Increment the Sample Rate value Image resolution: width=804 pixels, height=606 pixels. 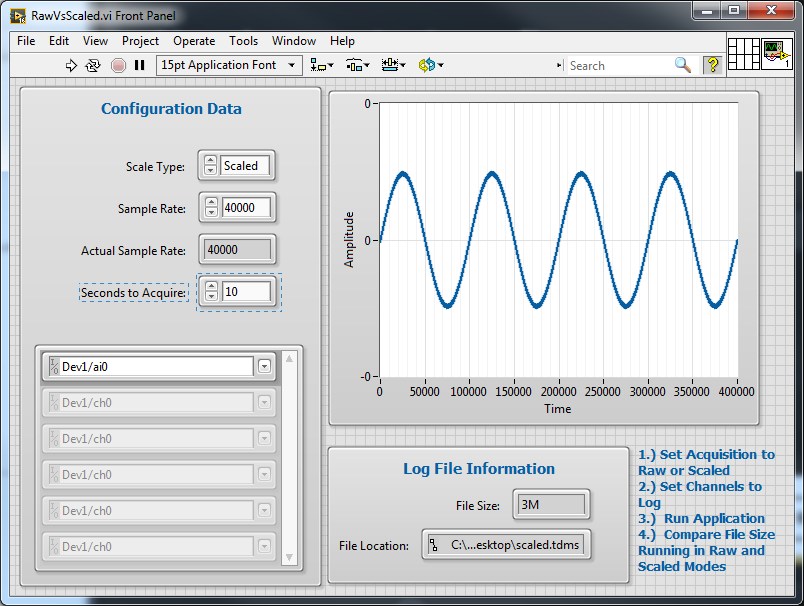[x=213, y=201]
